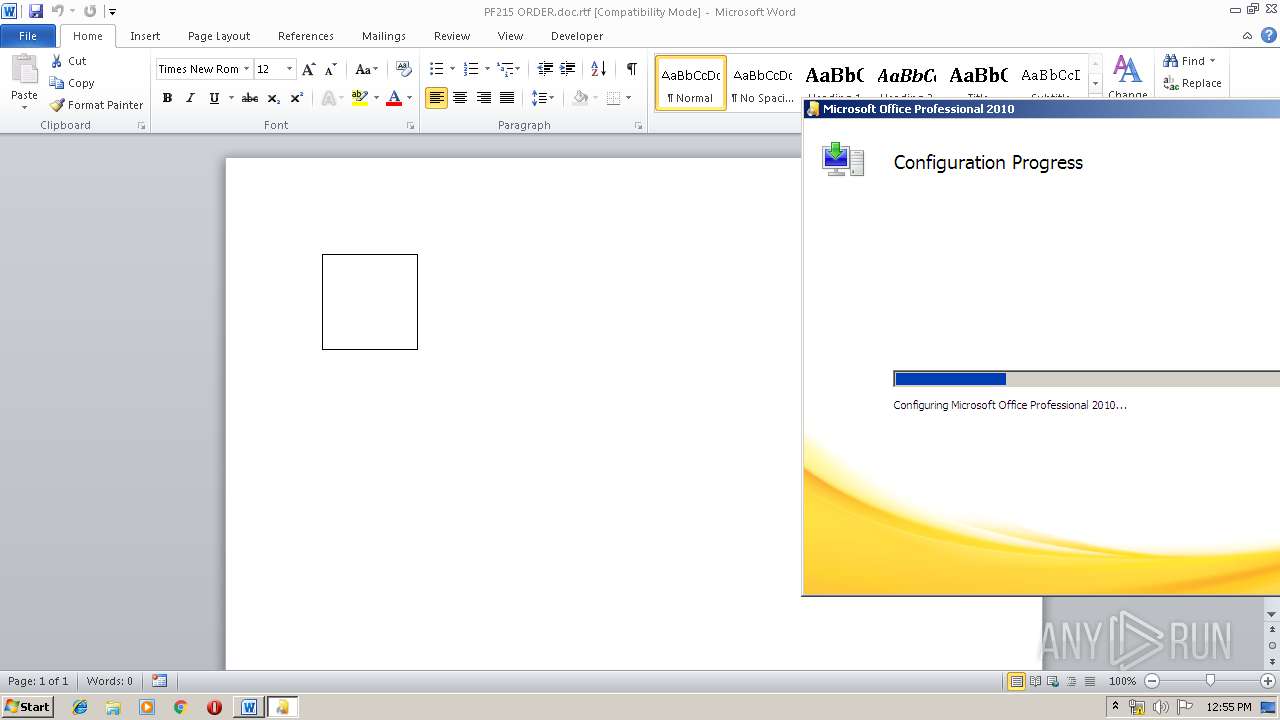Justify paragraph text
The width and height of the screenshot is (1280, 720).
tap(507, 98)
